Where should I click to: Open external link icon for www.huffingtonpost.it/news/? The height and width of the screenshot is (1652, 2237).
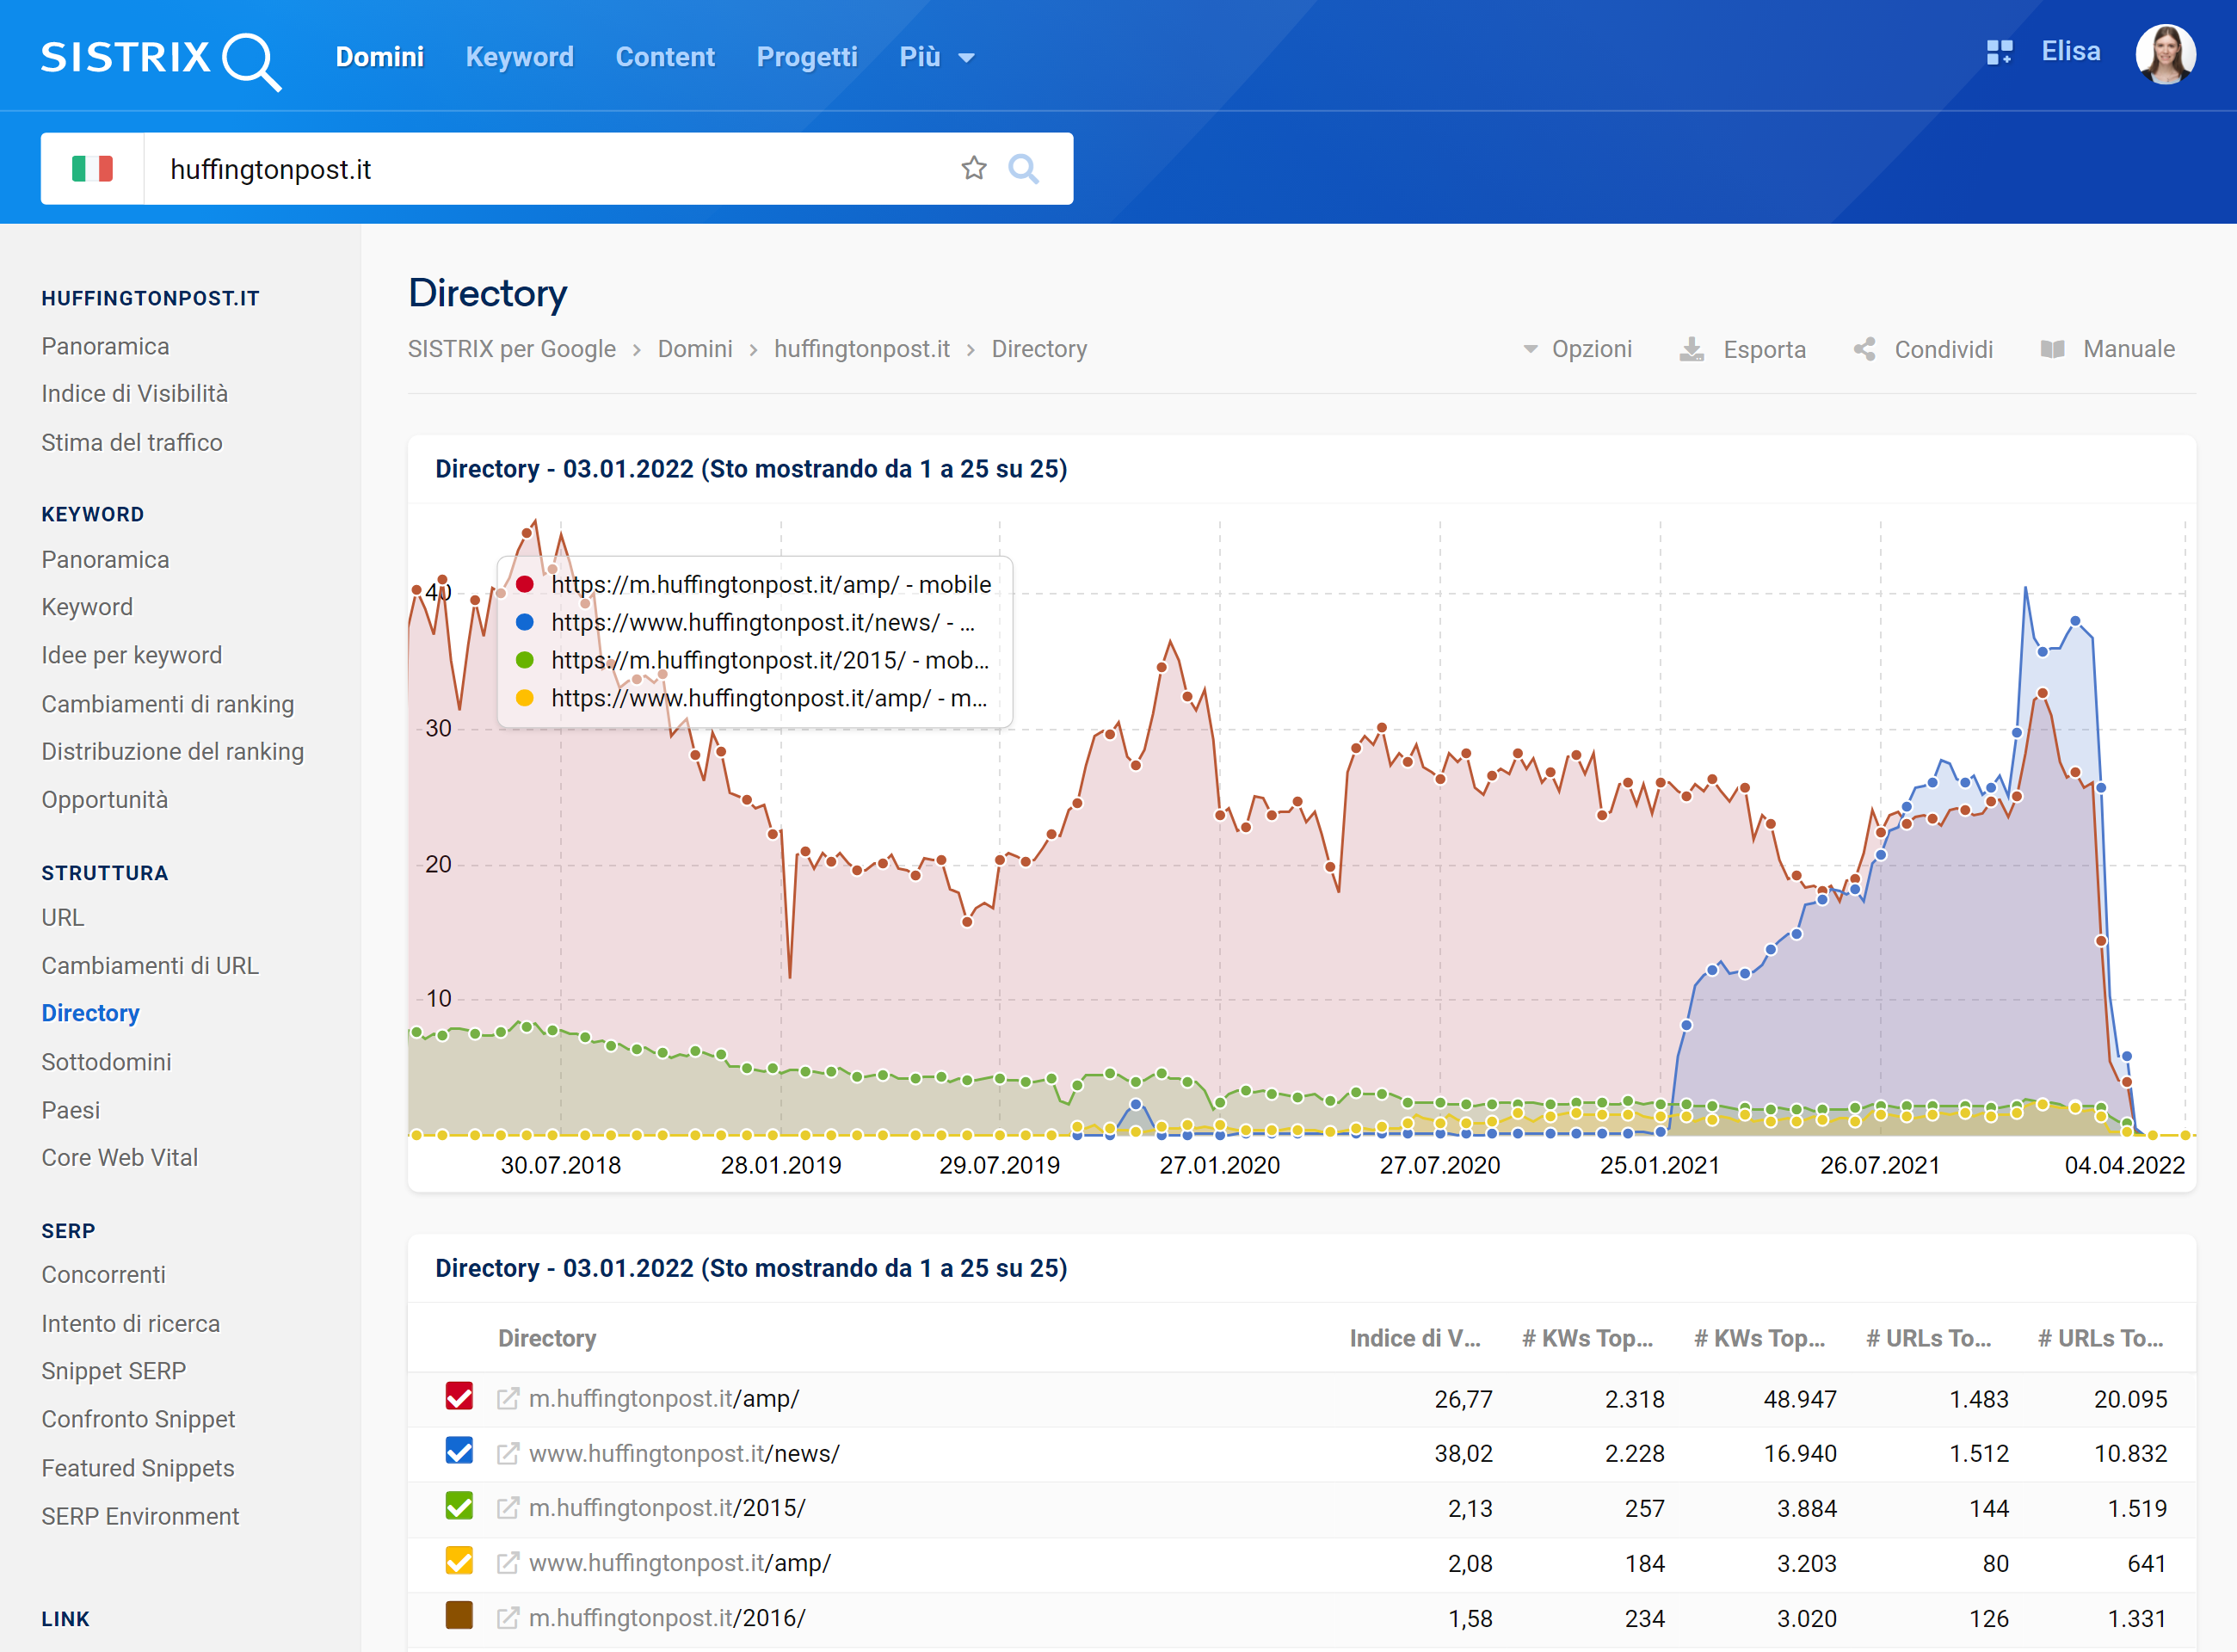[x=508, y=1453]
